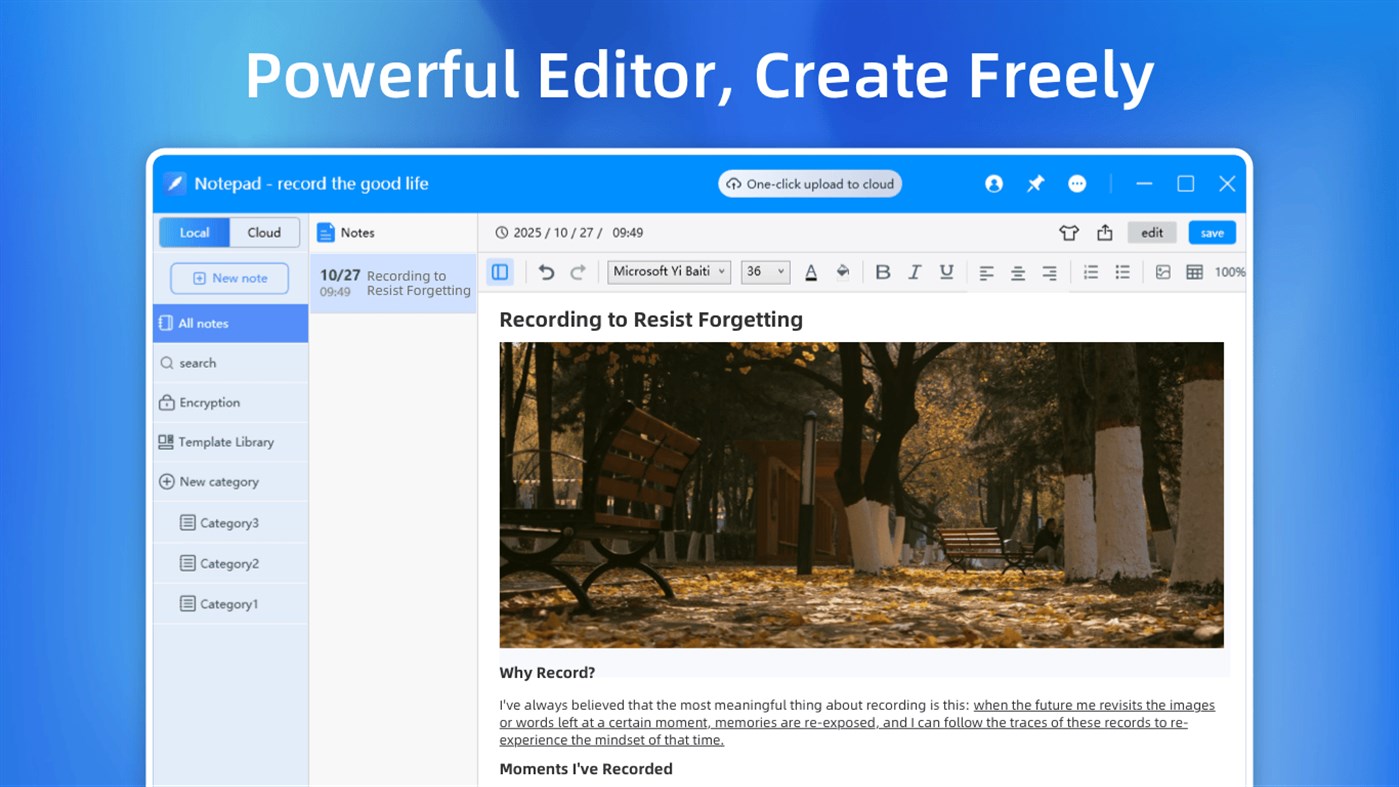
Task: Insert a table using the table icon
Action: (x=1195, y=271)
